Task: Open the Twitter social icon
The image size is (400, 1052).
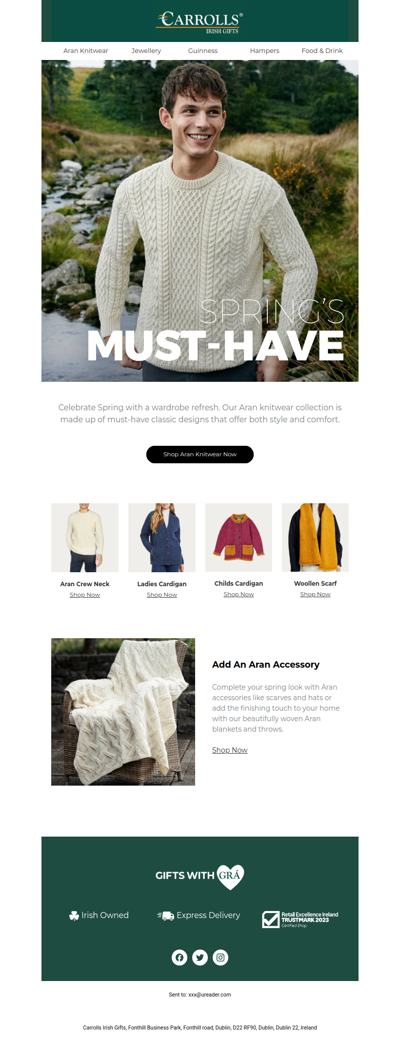Action: pos(200,957)
